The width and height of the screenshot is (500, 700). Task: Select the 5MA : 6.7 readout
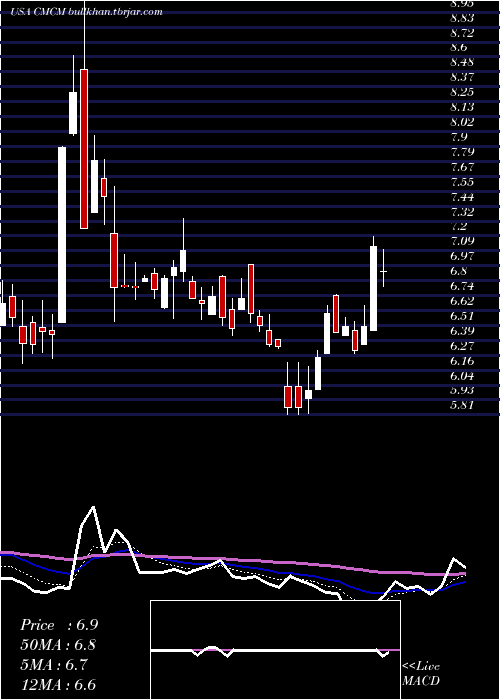click(x=54, y=665)
